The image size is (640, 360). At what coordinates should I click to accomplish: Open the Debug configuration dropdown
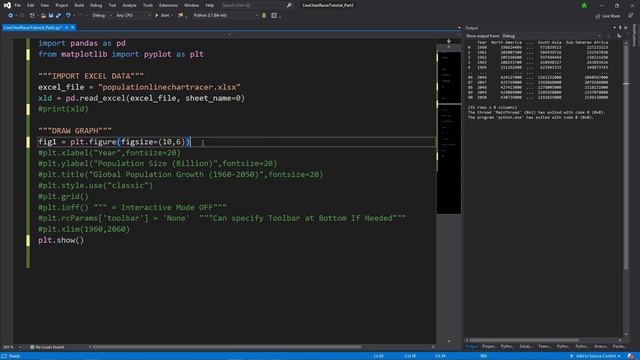pyautogui.click(x=102, y=16)
